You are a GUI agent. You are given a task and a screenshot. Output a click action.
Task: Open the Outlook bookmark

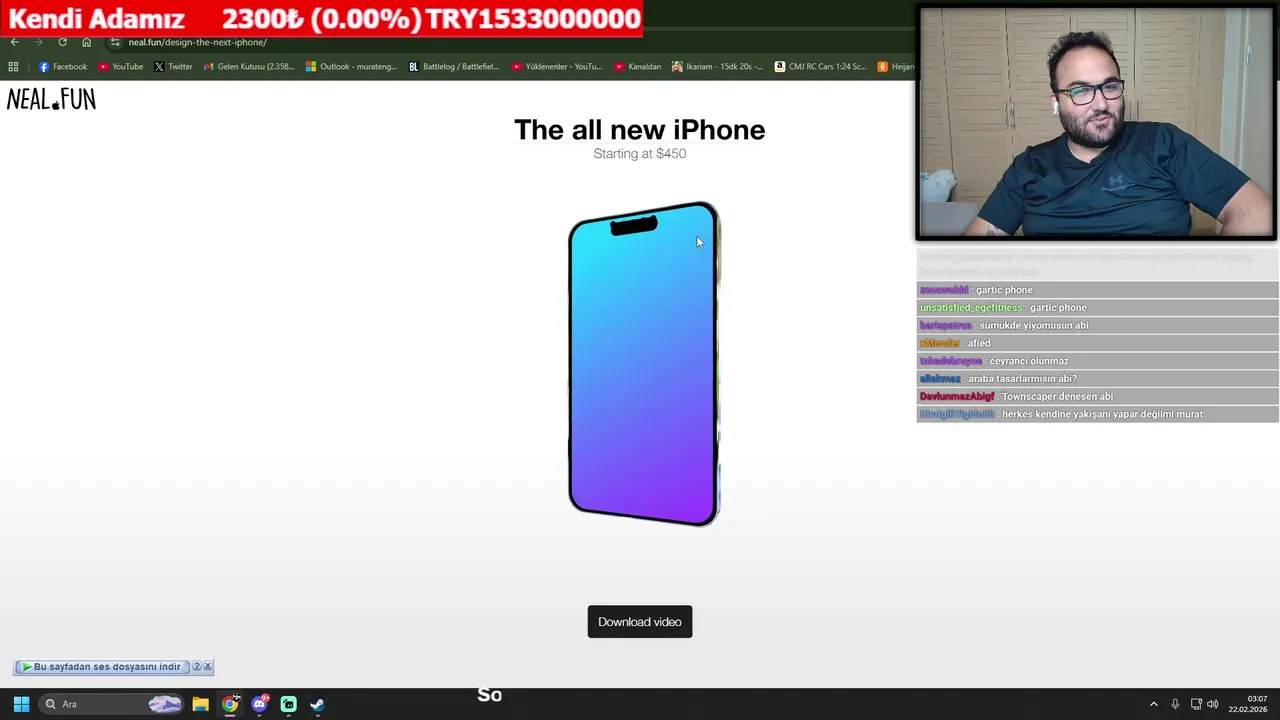[x=351, y=67]
